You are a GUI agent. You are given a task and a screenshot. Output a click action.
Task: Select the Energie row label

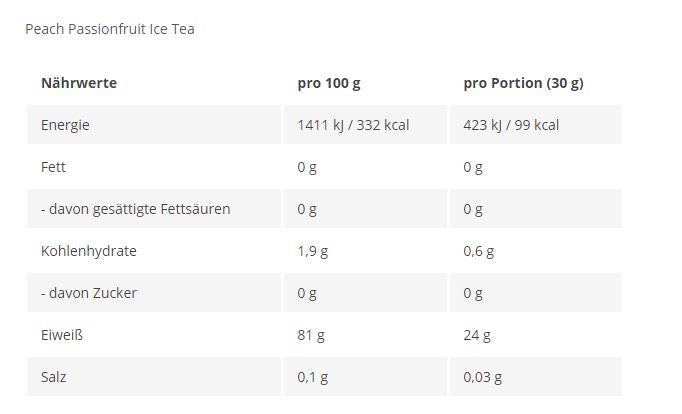click(65, 125)
